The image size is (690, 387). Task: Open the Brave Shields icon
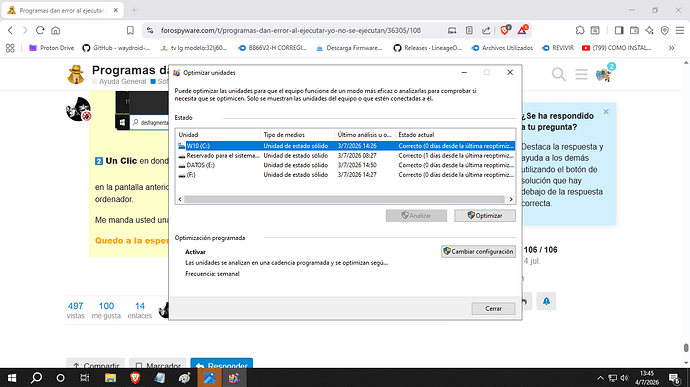pos(505,30)
